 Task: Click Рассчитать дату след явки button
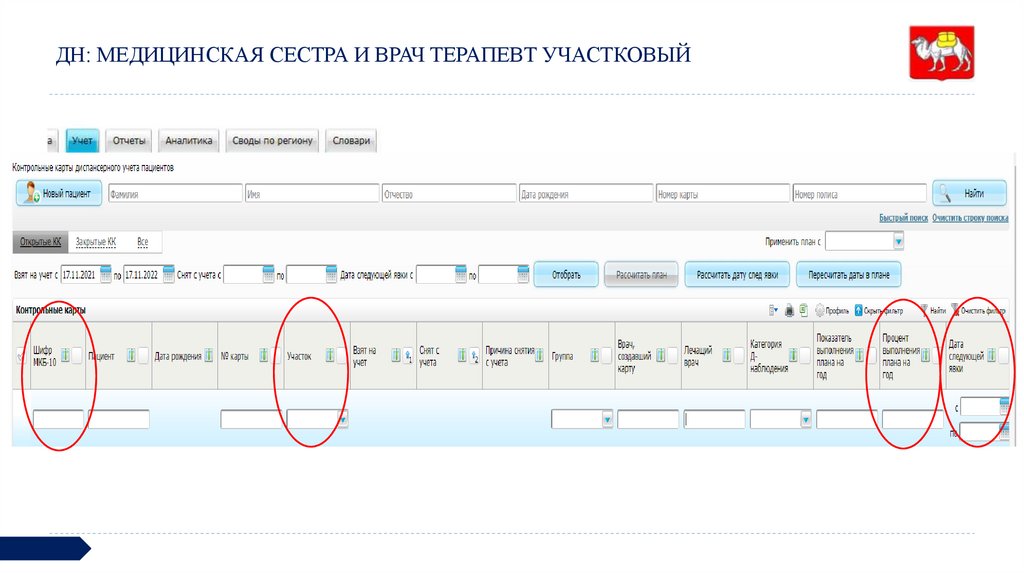pos(737,275)
